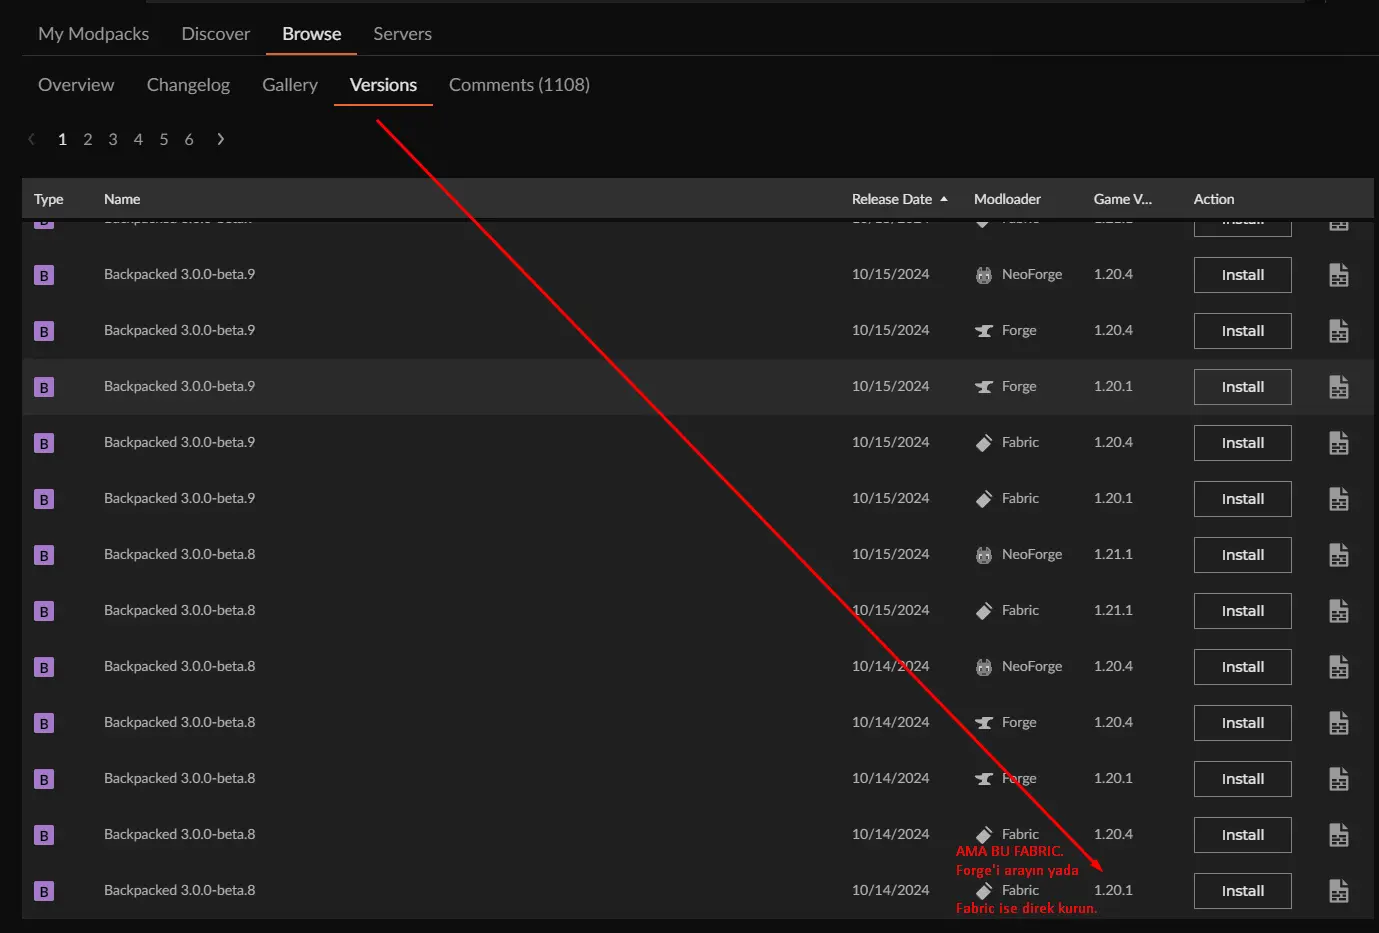Click Backpacked 3.0.0-beta.9 name in Forge 1.20.1 row

pyautogui.click(x=180, y=386)
